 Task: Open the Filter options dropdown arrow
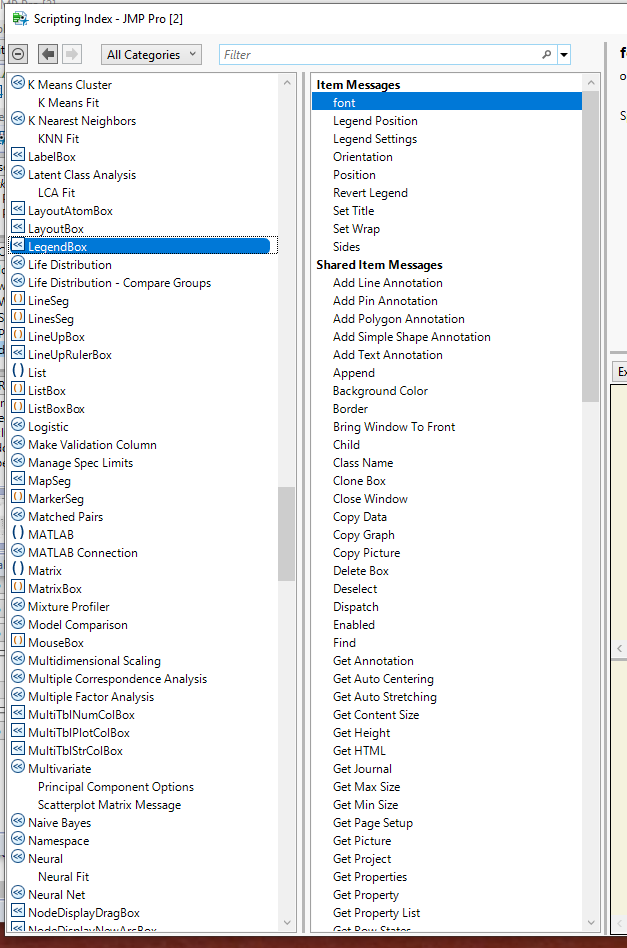pyautogui.click(x=564, y=54)
